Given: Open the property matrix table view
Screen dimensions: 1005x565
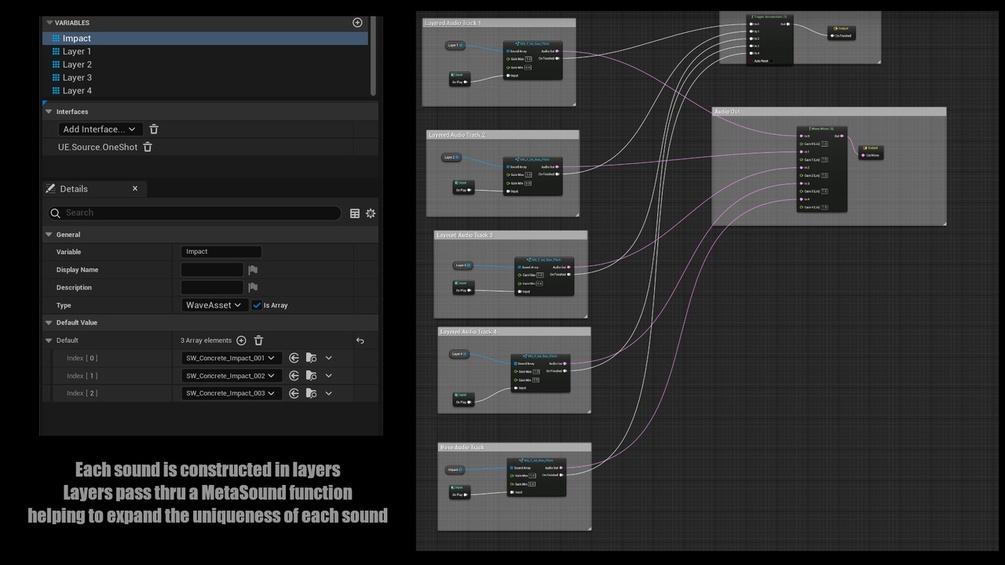Looking at the screenshot, I should click(354, 213).
